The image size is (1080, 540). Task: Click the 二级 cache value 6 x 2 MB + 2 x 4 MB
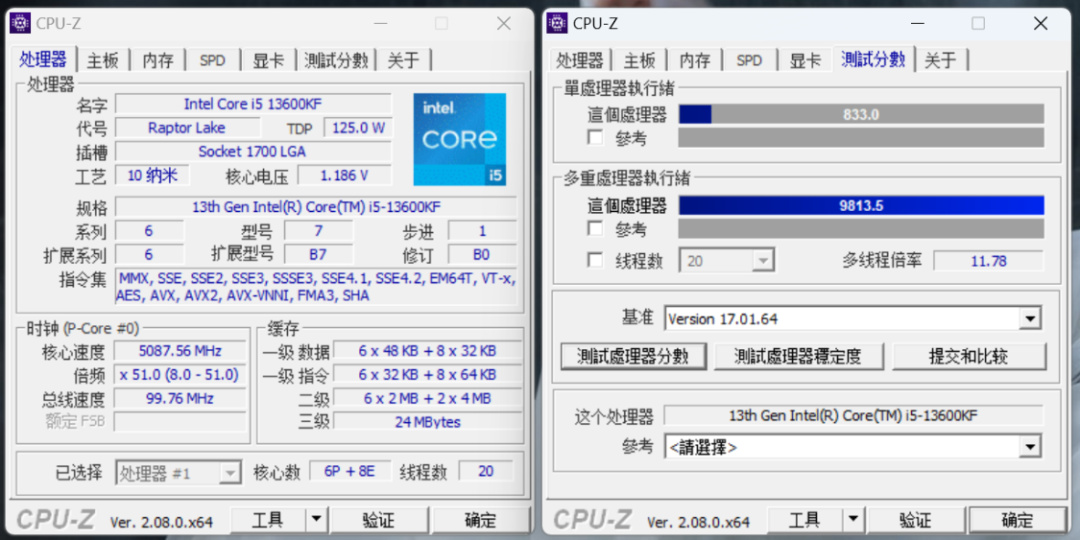coord(427,398)
